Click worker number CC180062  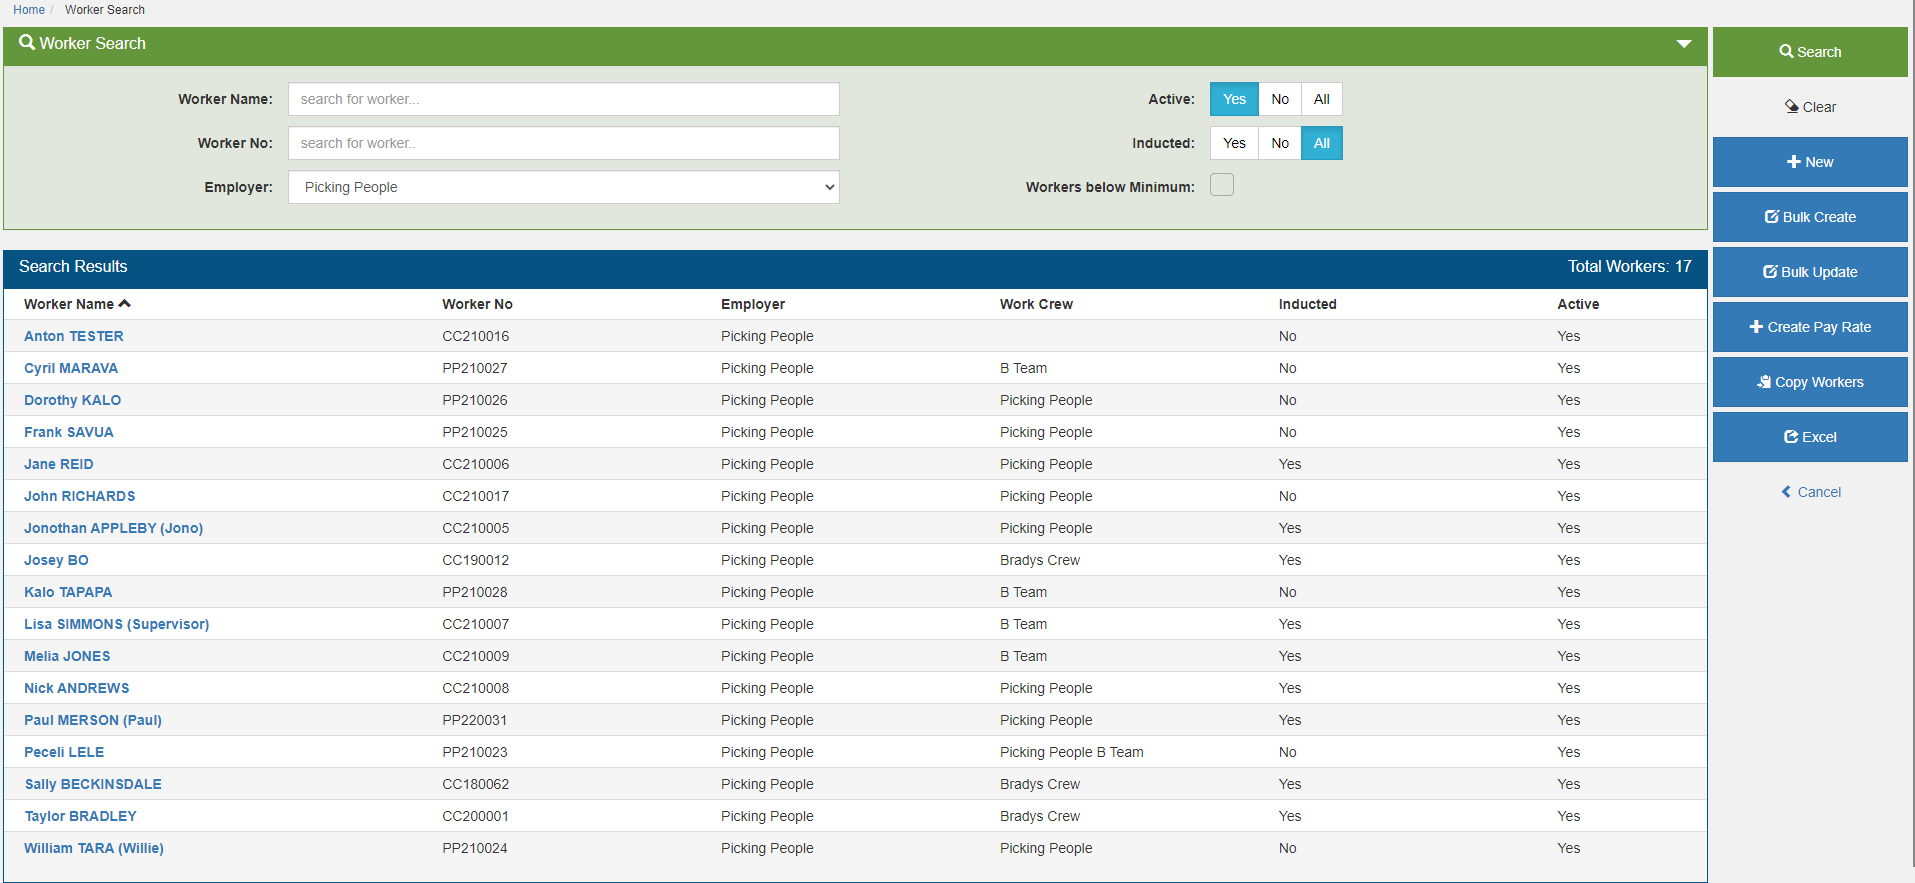coord(476,784)
